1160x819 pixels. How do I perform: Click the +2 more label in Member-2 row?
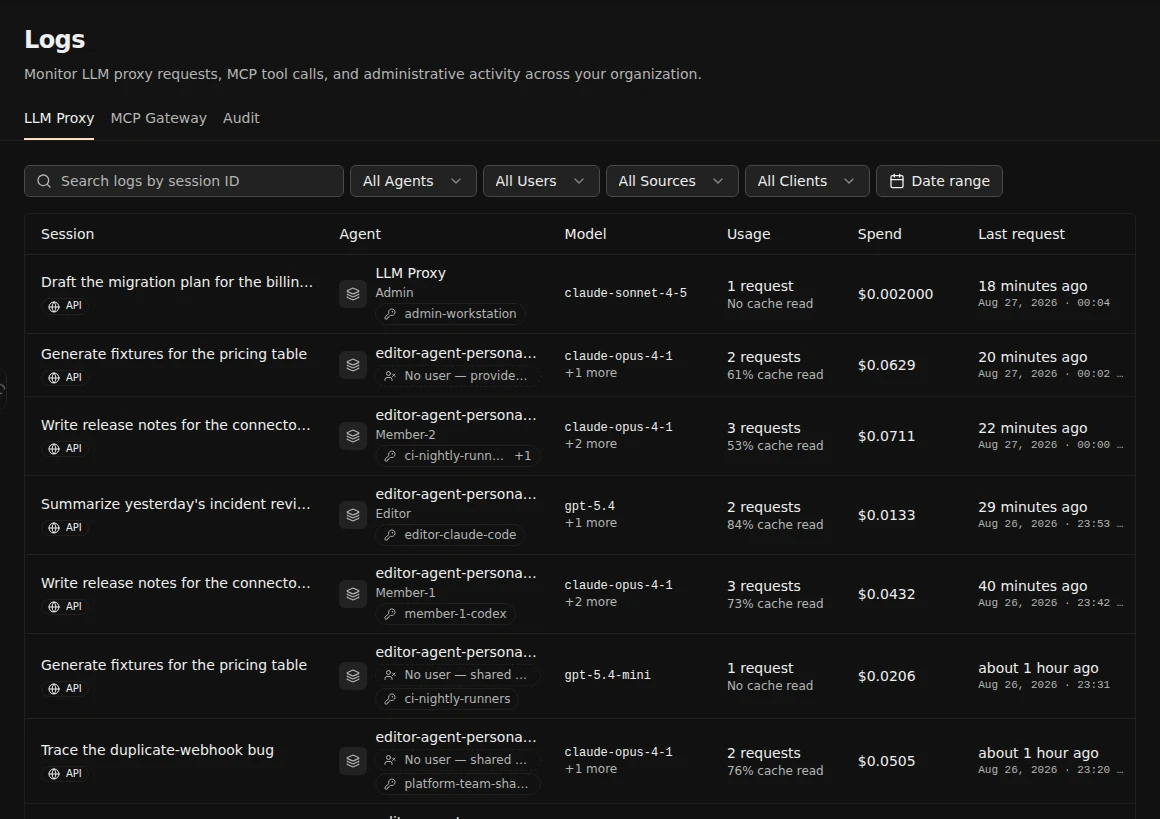pos(591,445)
